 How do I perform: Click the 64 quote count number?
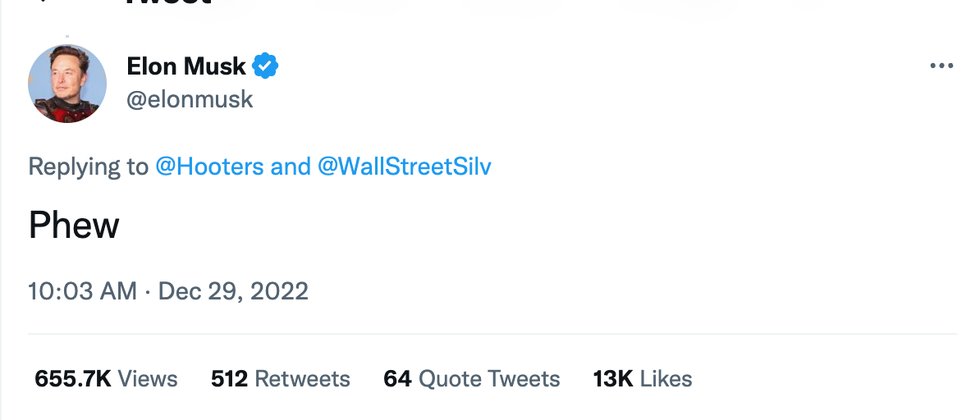(x=397, y=379)
